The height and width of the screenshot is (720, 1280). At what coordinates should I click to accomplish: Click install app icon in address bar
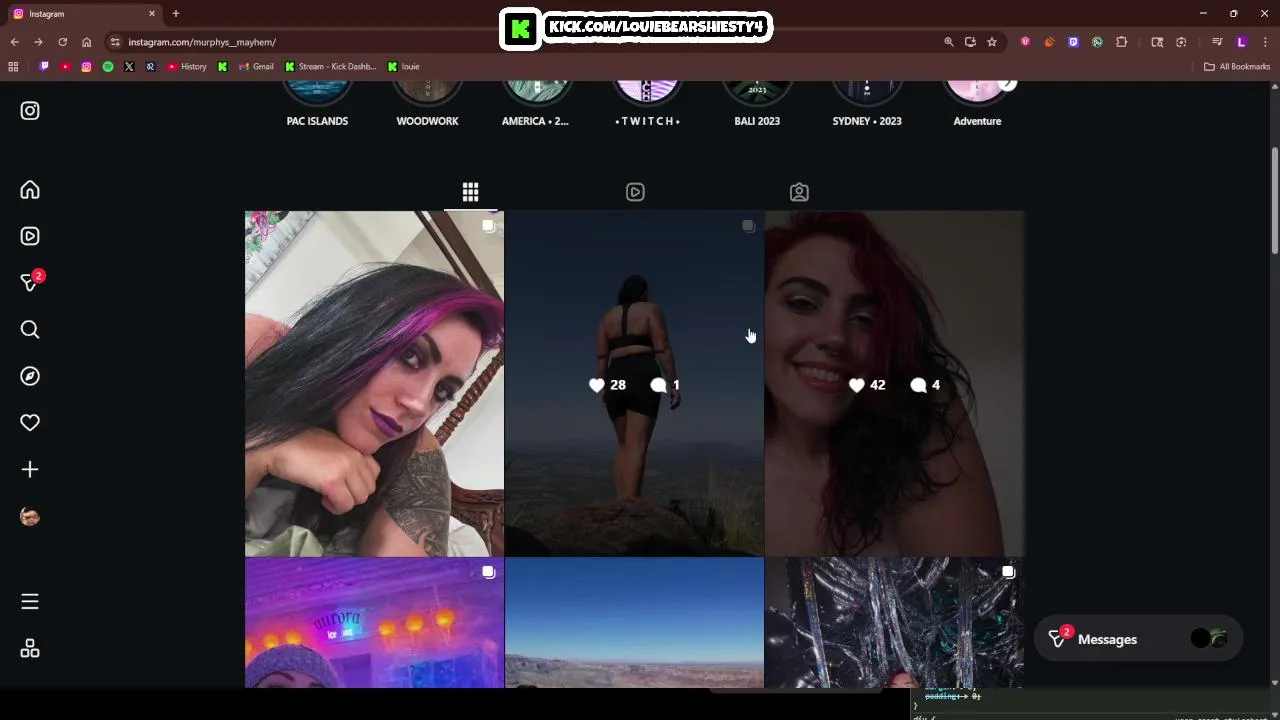coord(970,42)
